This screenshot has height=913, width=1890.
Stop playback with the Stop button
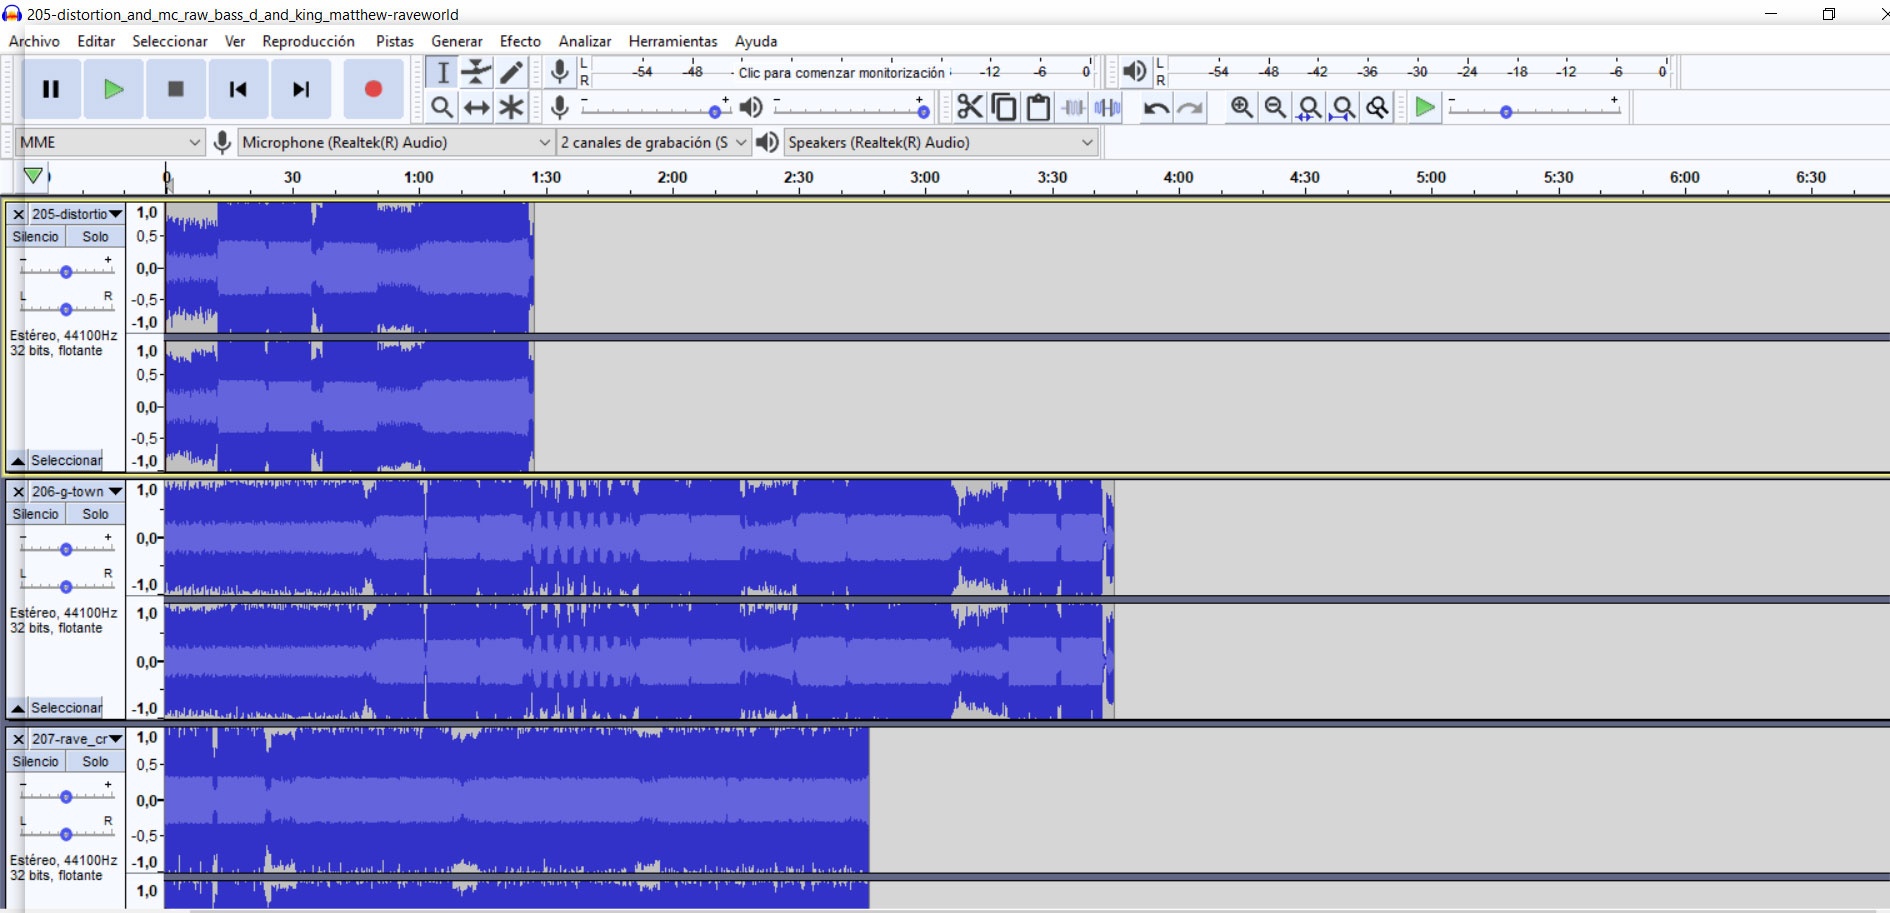176,89
